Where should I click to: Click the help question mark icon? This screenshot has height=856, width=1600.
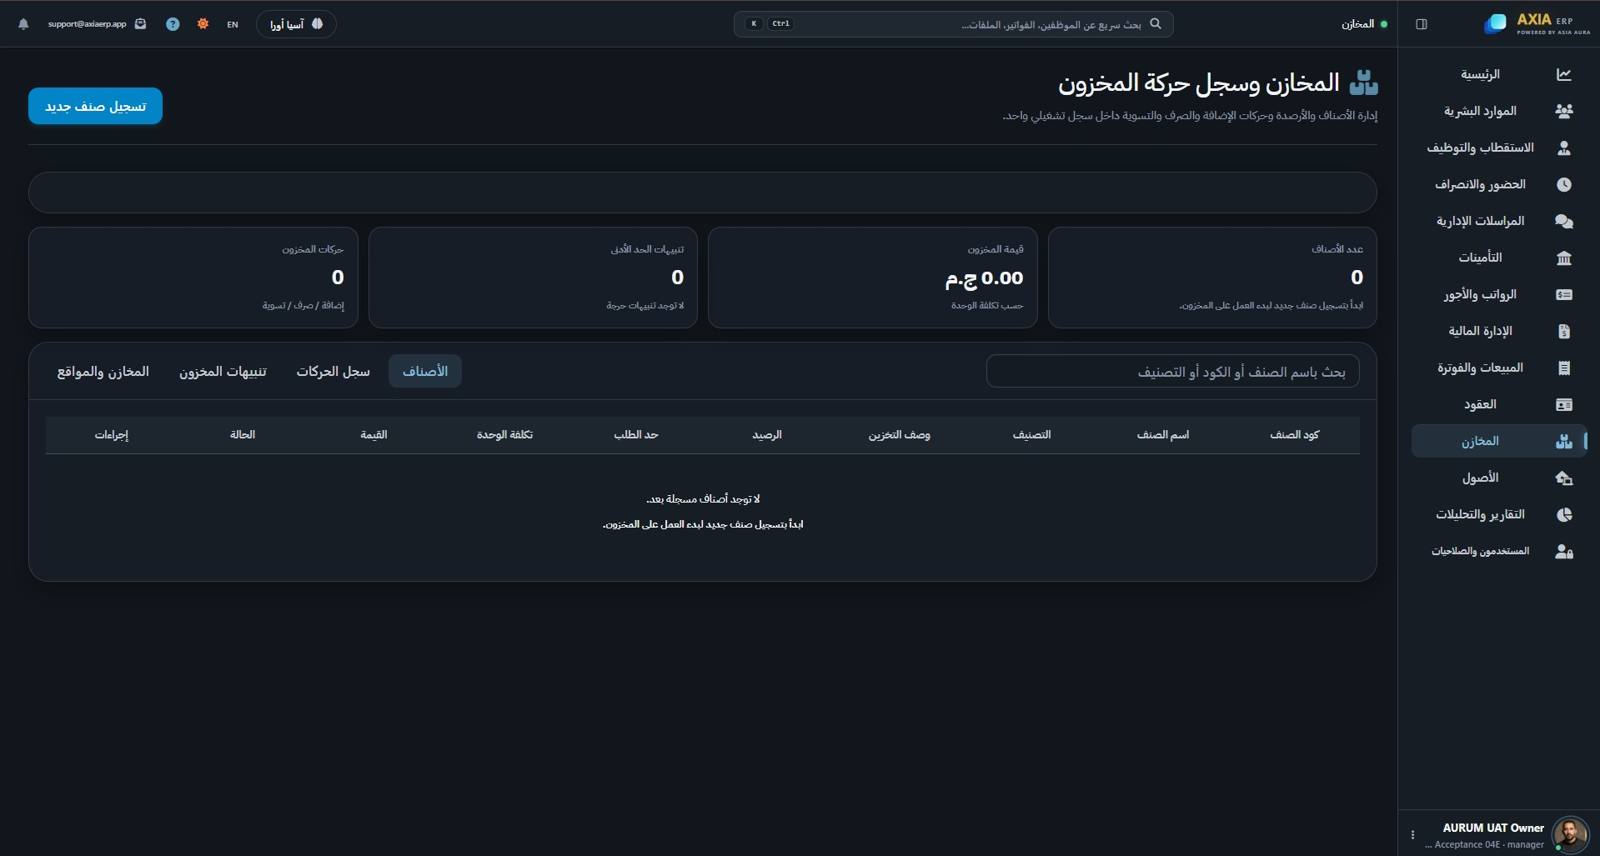tap(173, 24)
